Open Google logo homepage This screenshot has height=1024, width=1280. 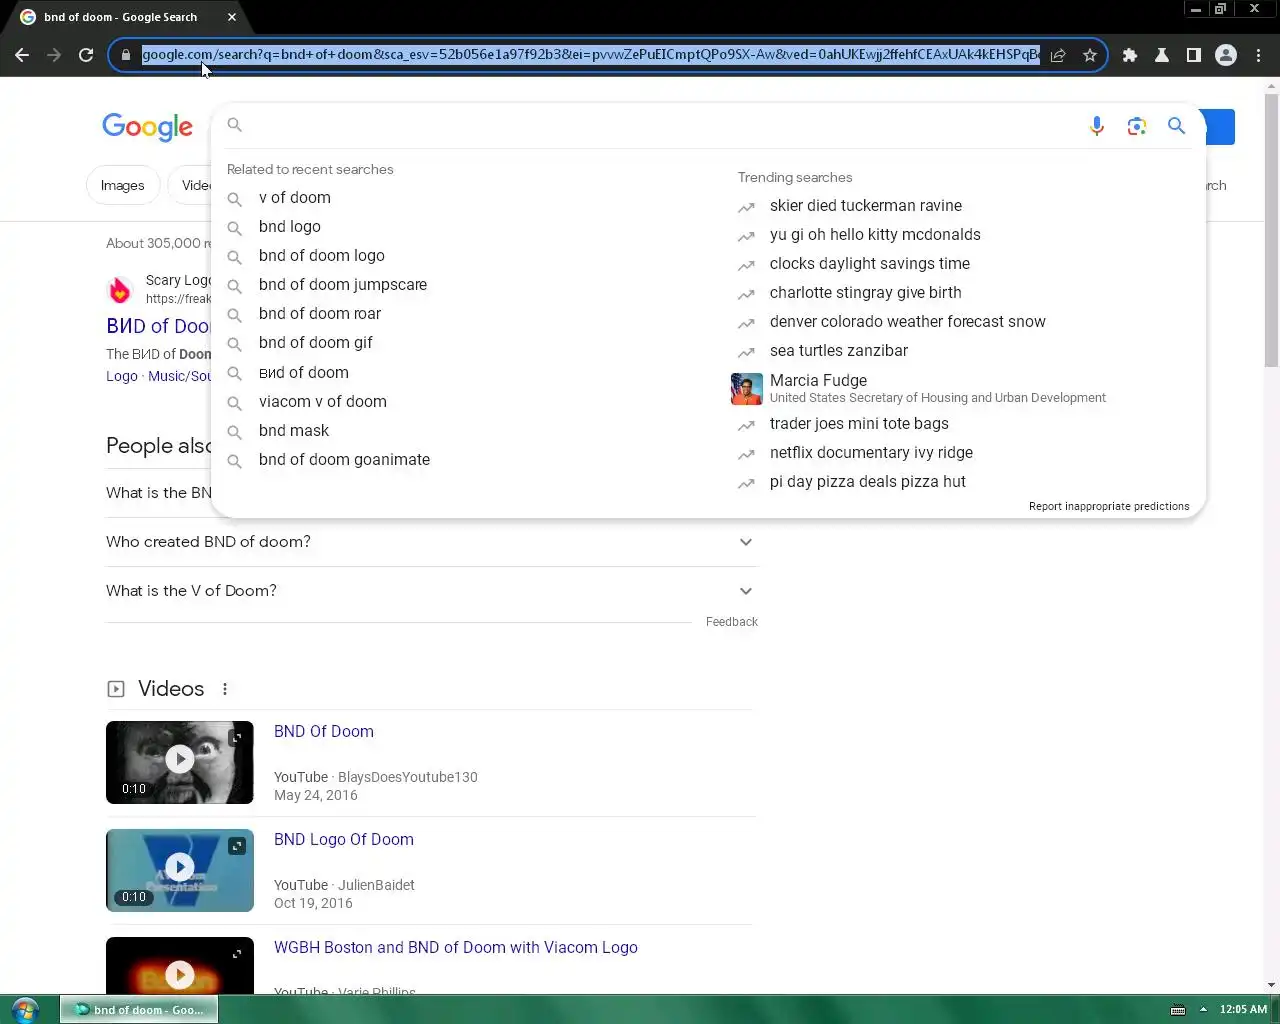147,127
